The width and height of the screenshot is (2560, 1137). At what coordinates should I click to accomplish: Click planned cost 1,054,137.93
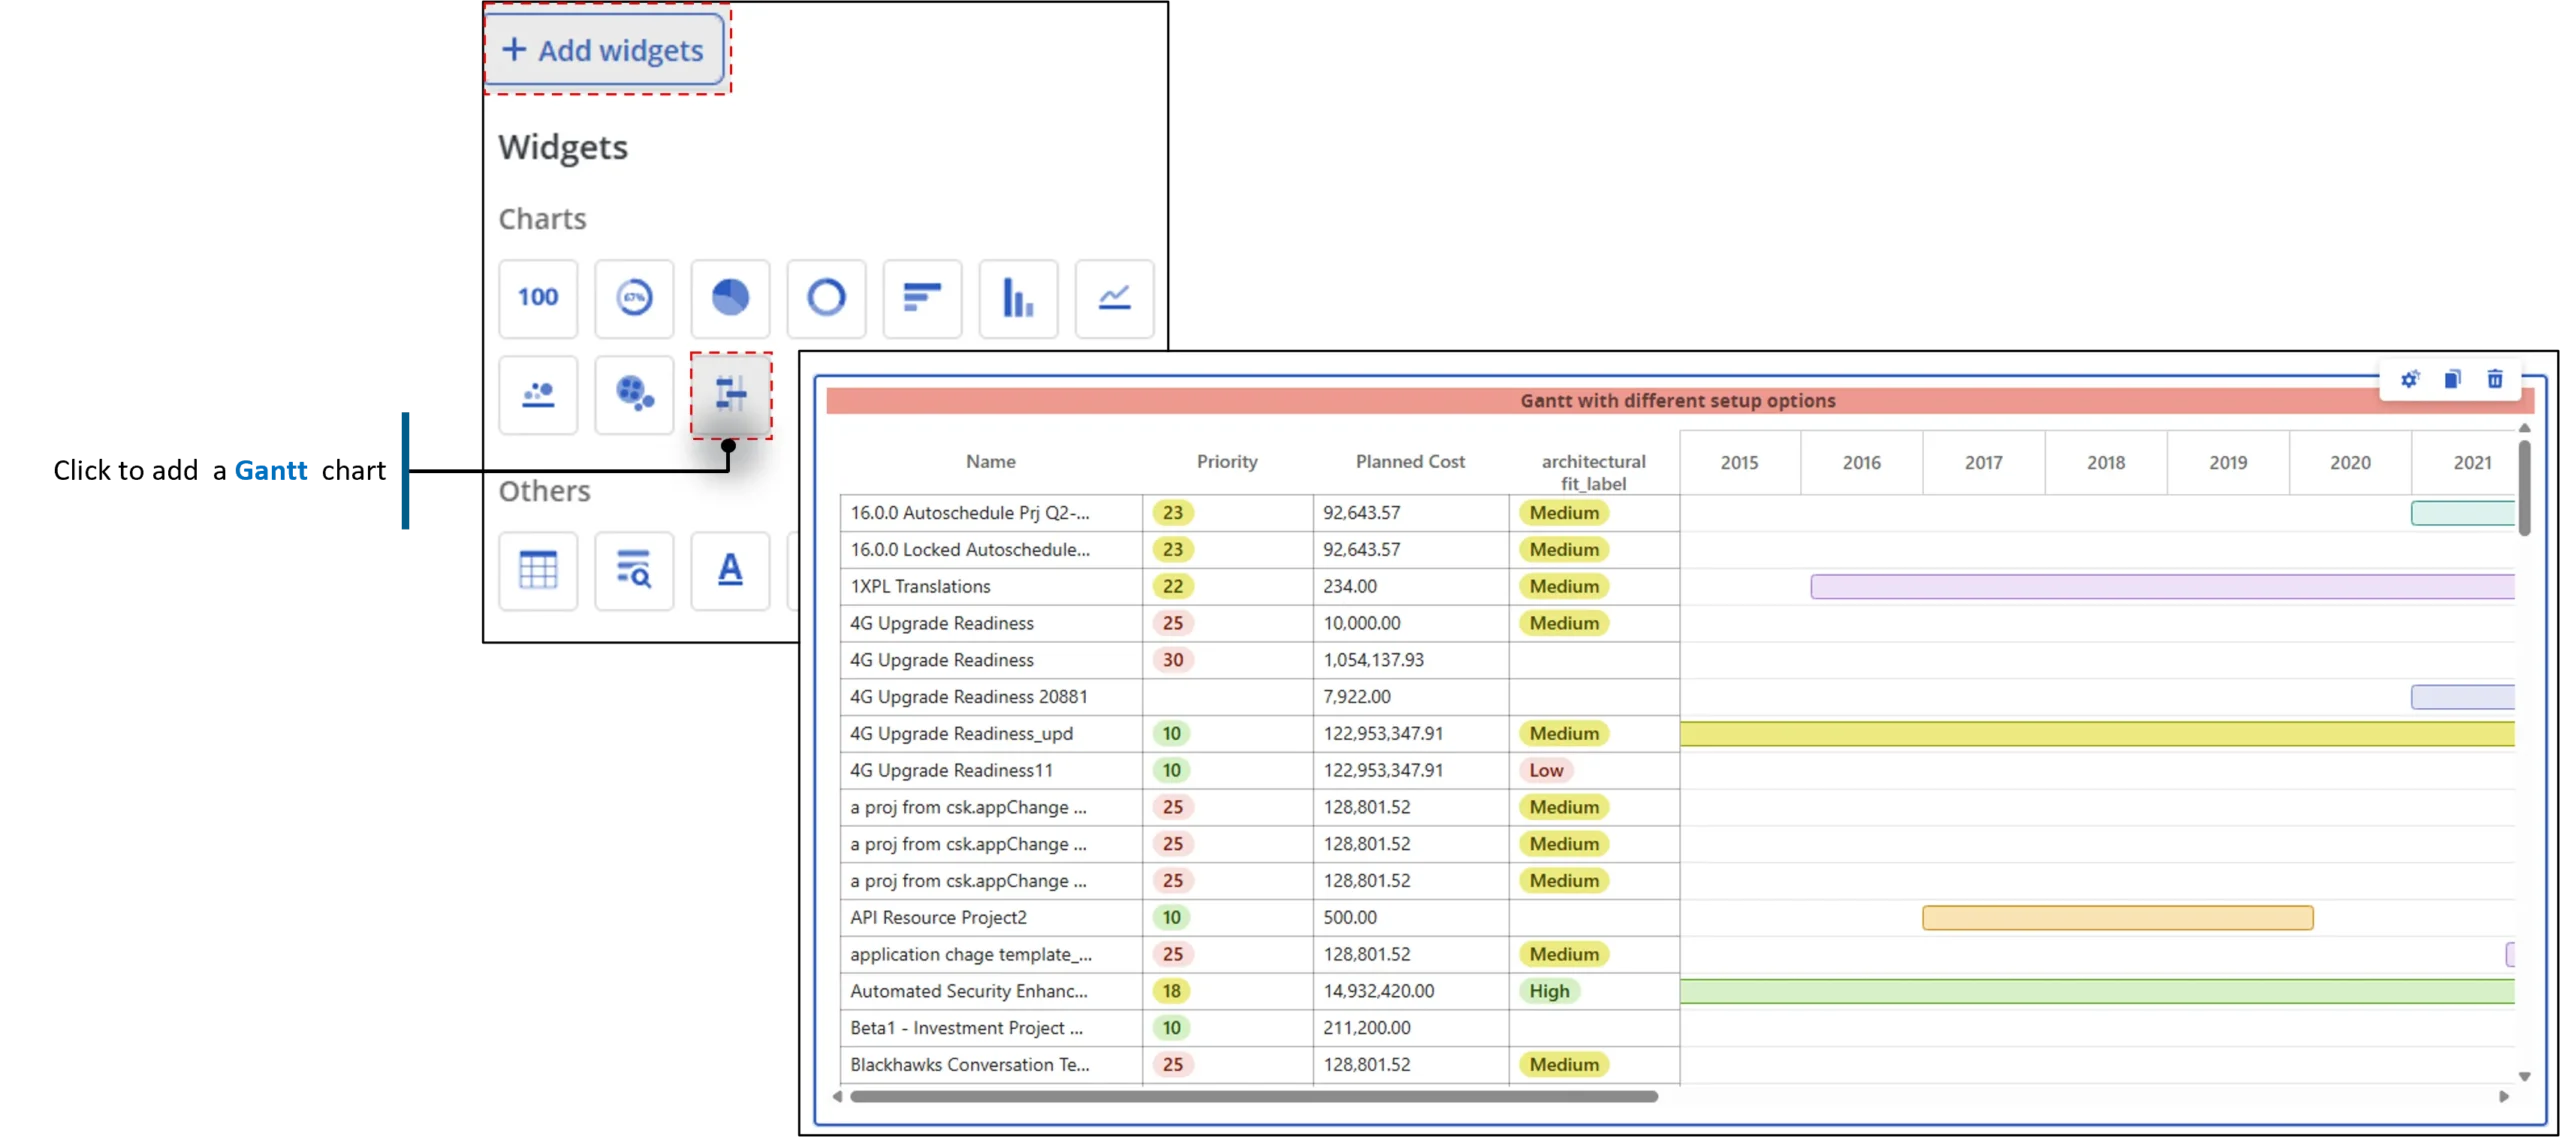coord(1373,660)
